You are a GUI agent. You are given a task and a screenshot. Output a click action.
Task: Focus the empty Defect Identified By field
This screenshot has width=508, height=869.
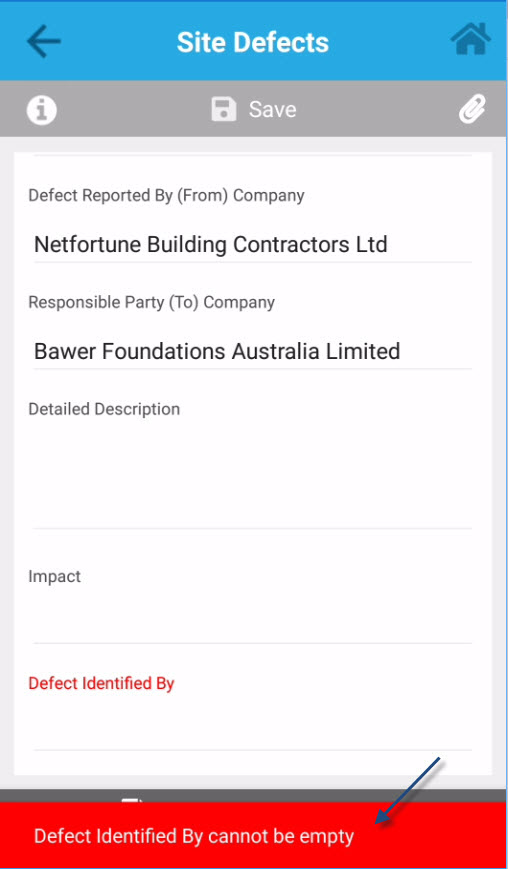tap(253, 724)
